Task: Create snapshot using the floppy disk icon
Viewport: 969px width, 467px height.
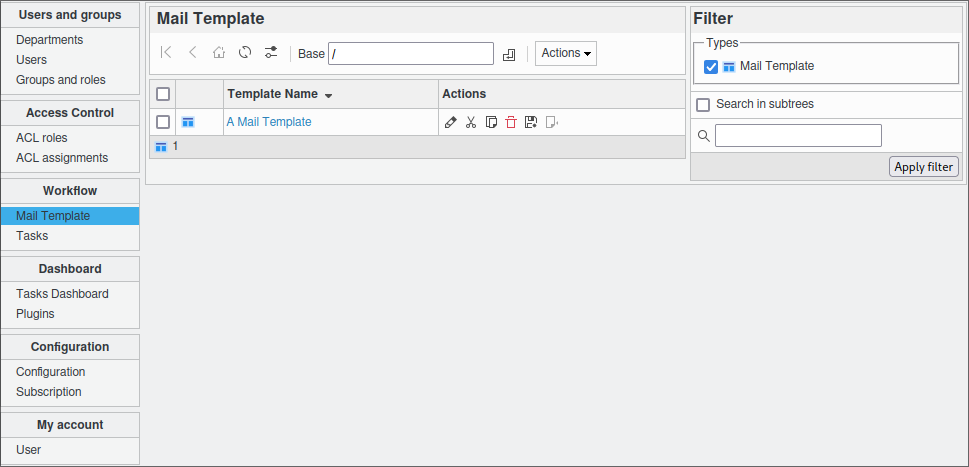Action: tap(530, 122)
